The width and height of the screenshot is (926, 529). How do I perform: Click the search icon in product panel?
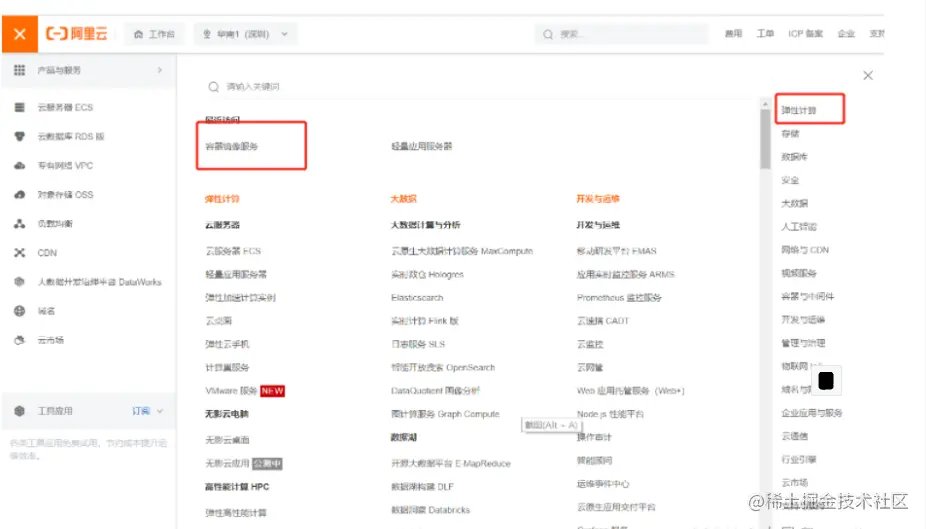click(213, 87)
